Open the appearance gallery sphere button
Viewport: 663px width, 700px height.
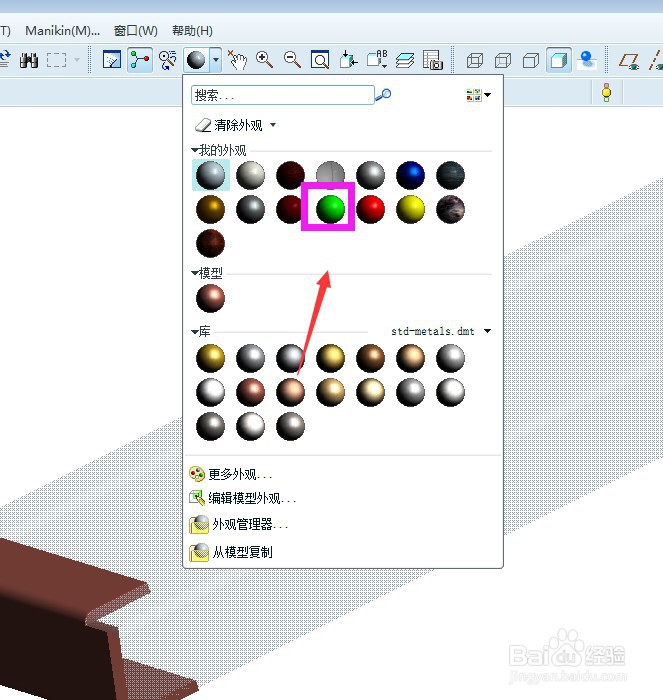click(x=196, y=60)
